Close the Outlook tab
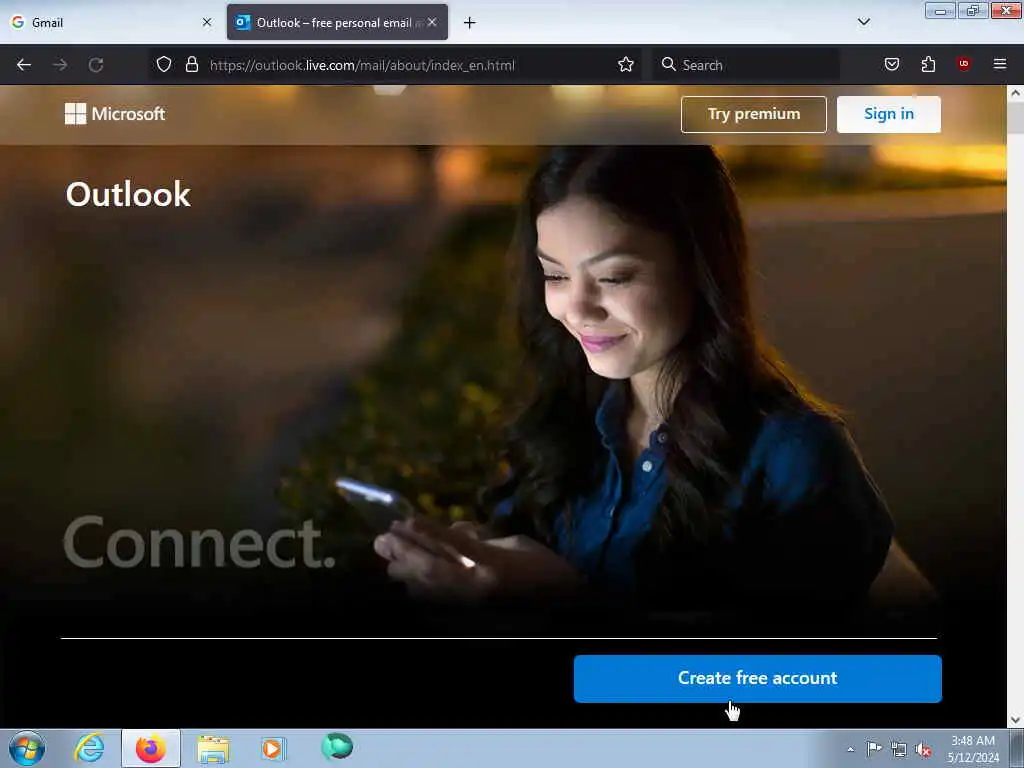1024x768 pixels. click(432, 22)
